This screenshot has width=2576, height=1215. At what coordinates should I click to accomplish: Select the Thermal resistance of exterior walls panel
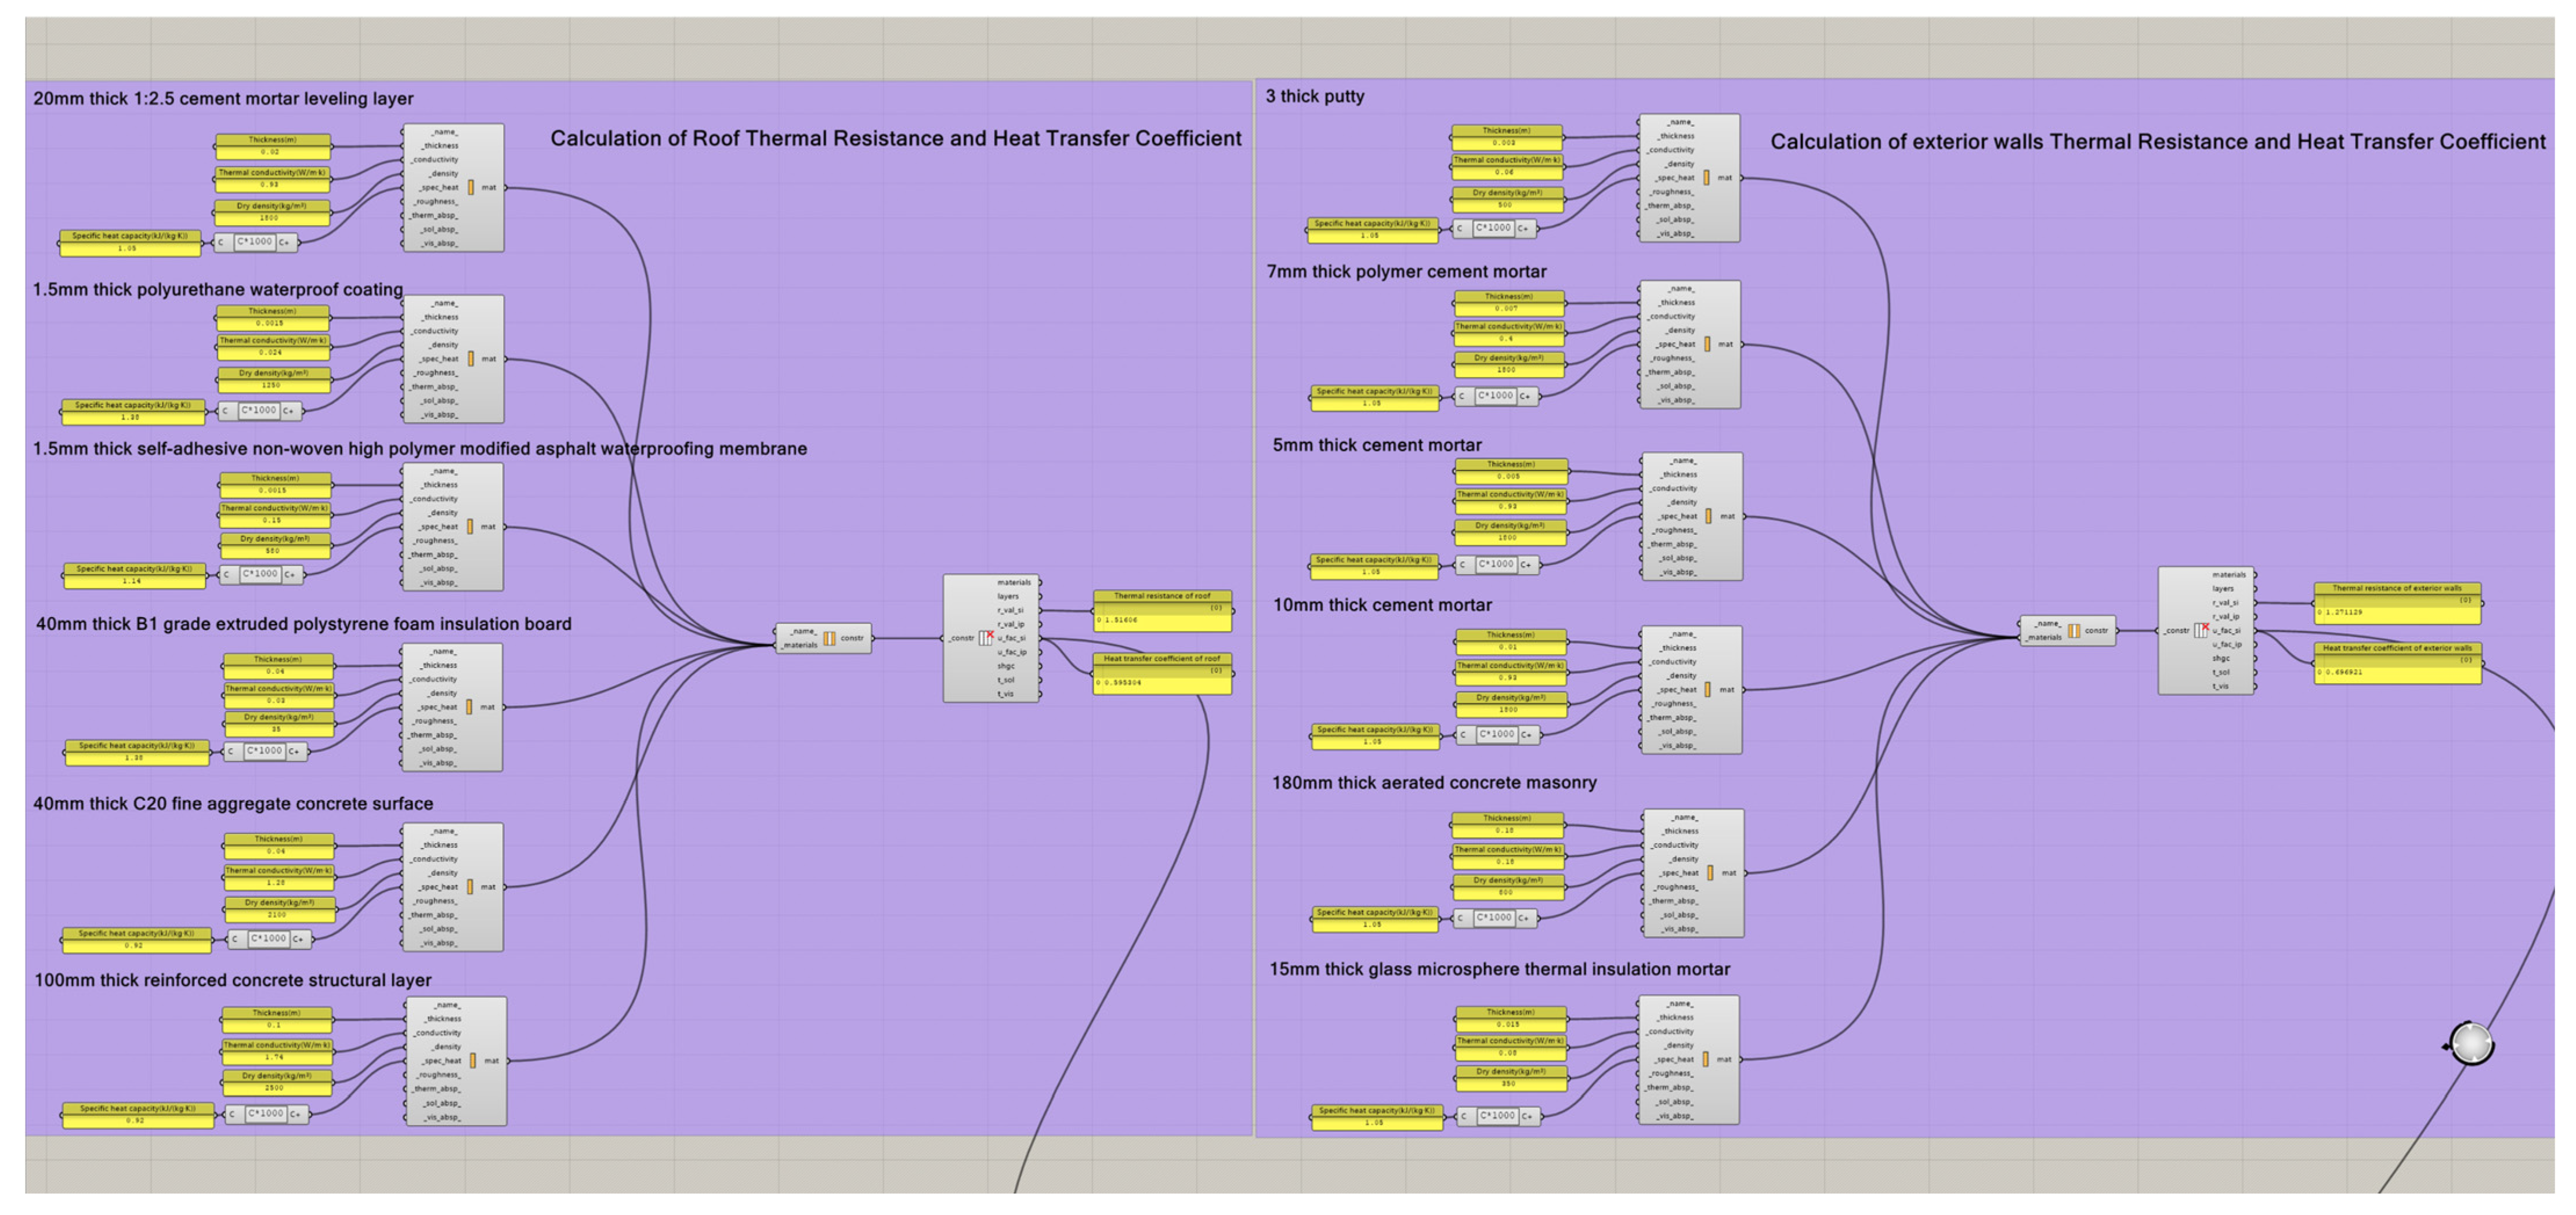2397,605
